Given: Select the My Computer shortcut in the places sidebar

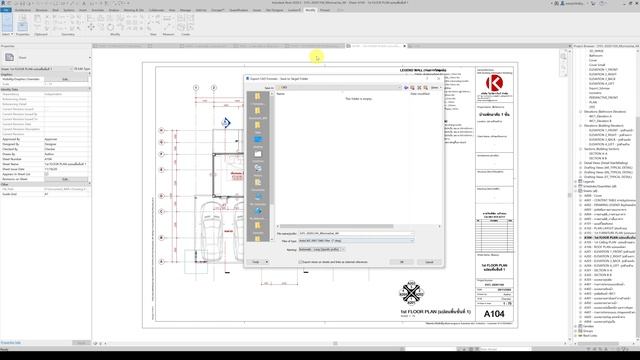Looking at the screenshot, I should 258,197.
